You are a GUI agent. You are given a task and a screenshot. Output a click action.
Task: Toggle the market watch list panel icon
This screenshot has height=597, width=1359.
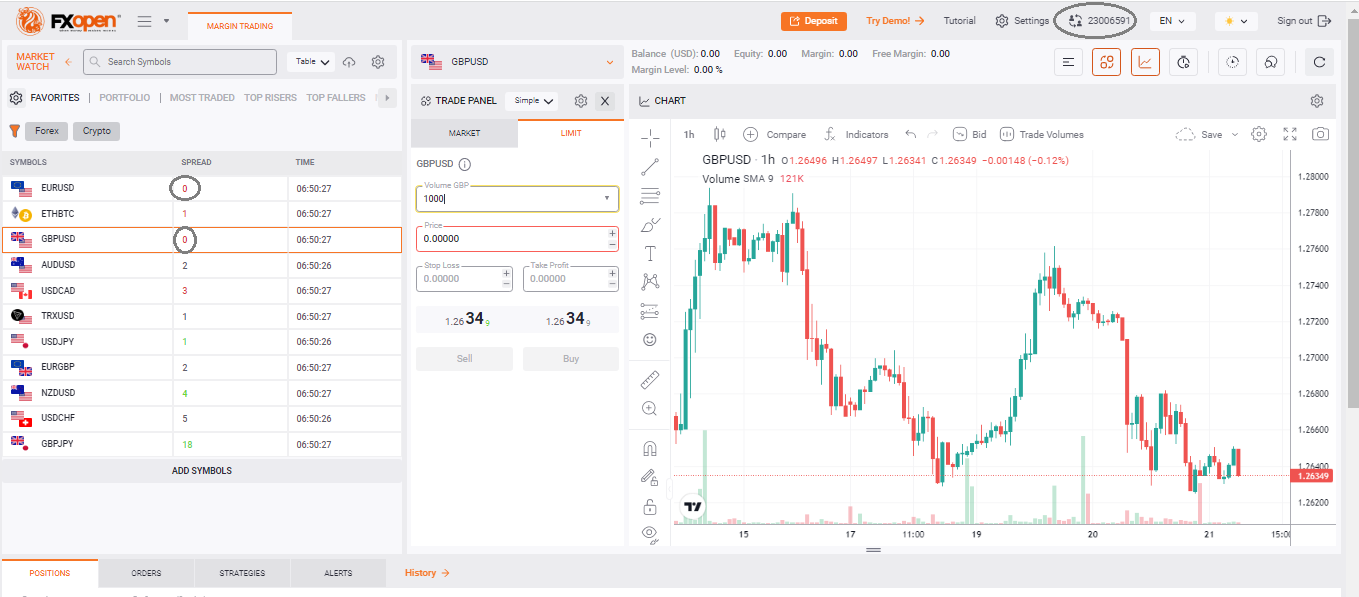[1069, 62]
